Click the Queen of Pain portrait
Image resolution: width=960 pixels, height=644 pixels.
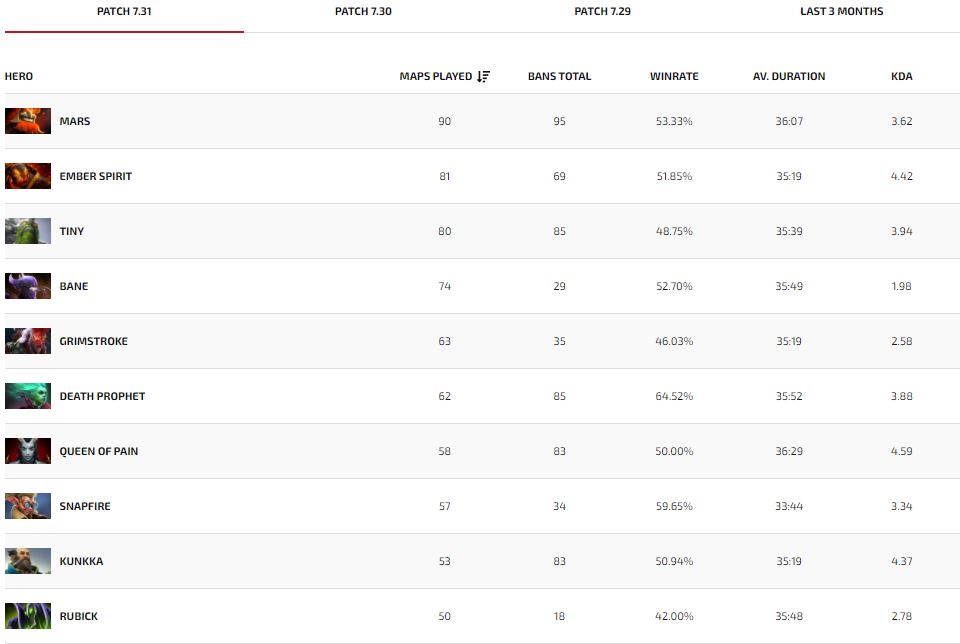pyautogui.click(x=28, y=451)
